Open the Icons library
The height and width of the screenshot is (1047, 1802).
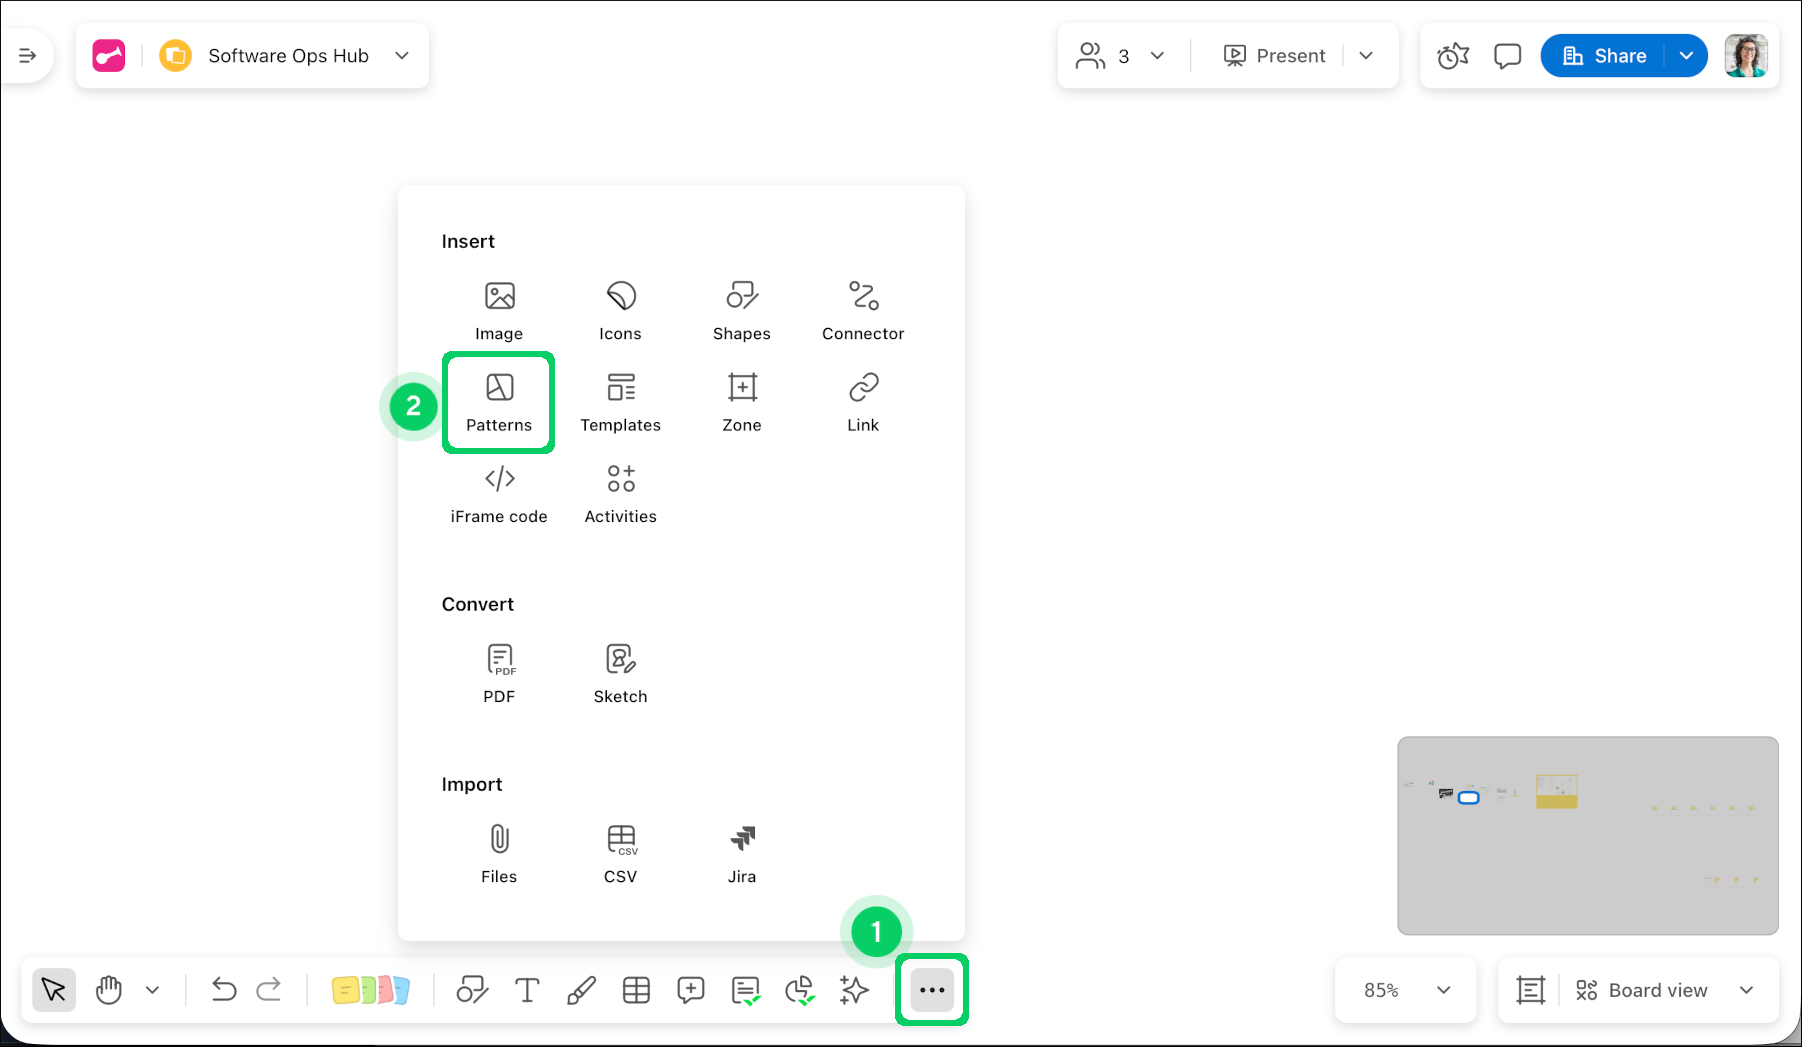(620, 310)
